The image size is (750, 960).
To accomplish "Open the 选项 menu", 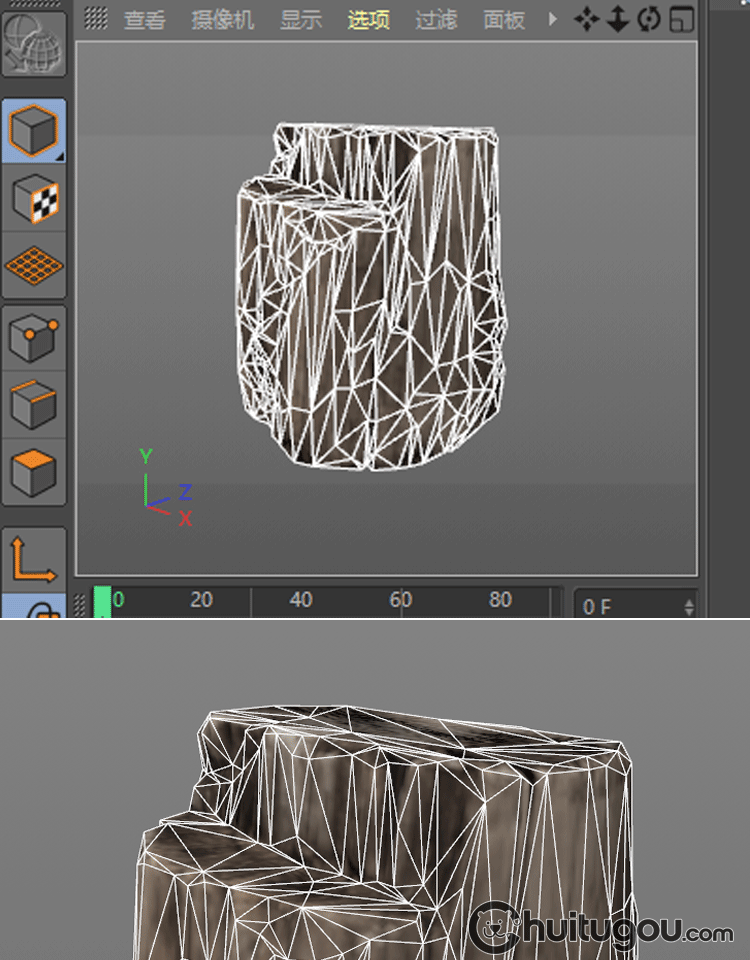I will pyautogui.click(x=369, y=20).
